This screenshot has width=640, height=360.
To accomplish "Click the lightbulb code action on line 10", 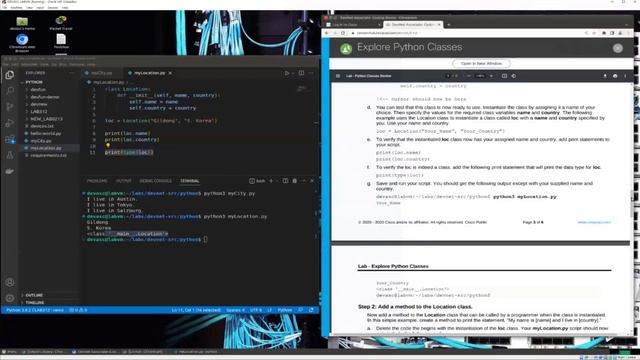I will (x=108, y=145).
